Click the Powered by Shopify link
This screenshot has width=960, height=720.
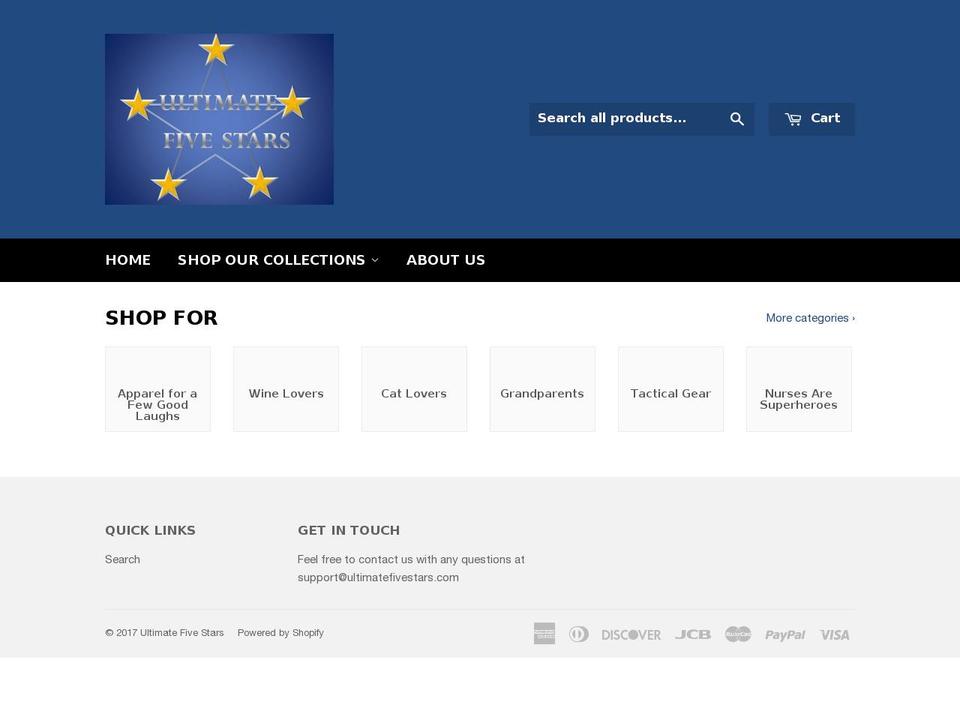tap(281, 632)
